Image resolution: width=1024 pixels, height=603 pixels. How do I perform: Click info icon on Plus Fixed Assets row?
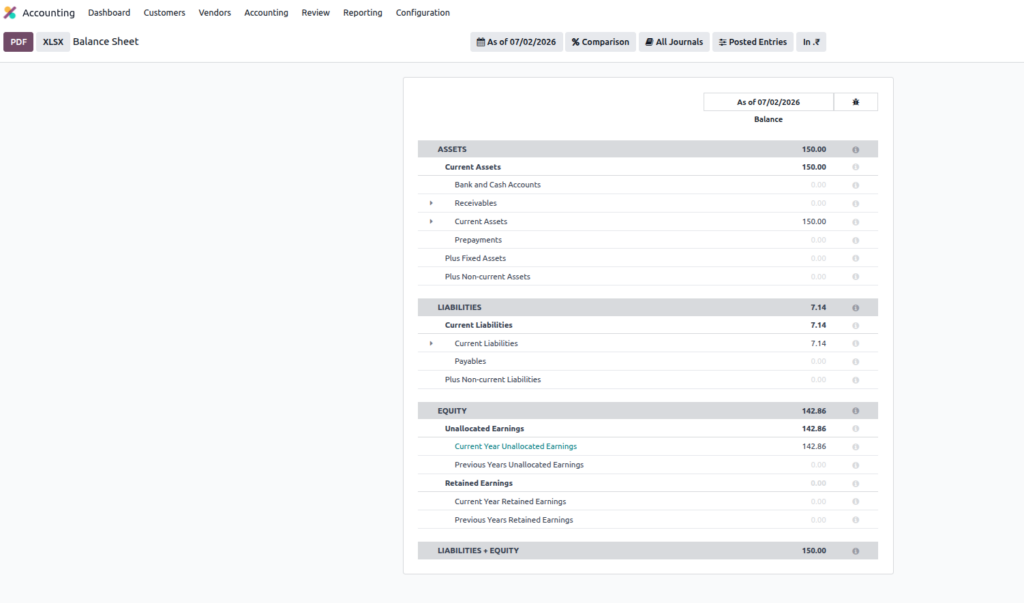[x=856, y=258]
